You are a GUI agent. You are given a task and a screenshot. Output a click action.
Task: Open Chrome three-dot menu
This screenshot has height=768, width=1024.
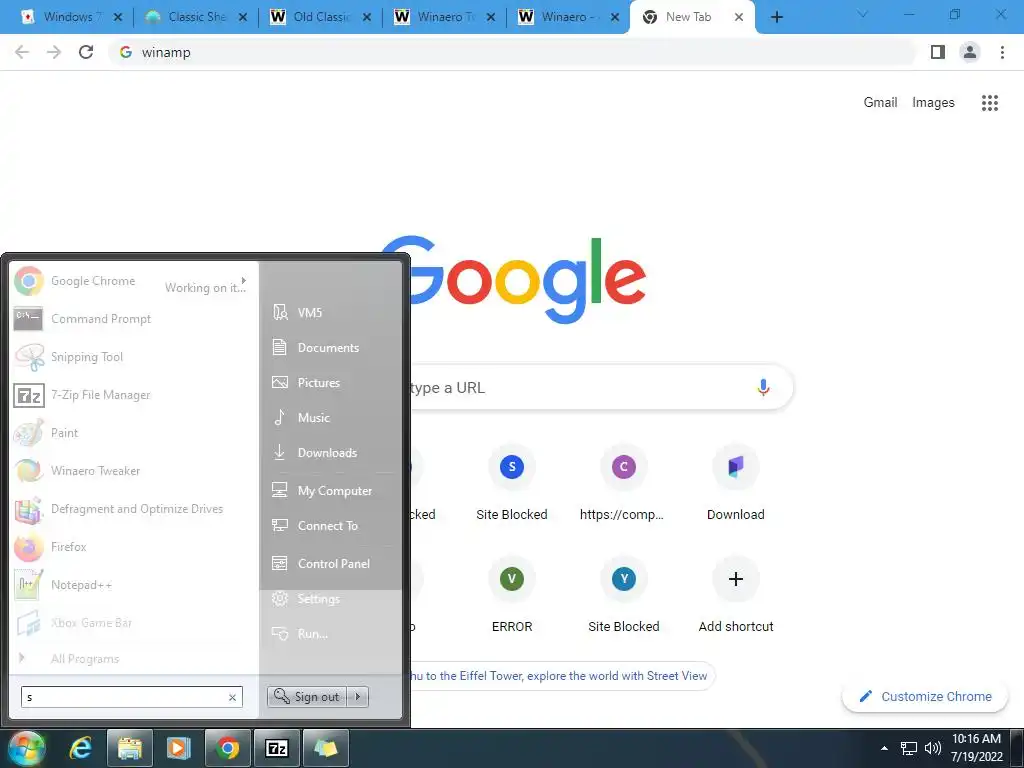click(1002, 52)
